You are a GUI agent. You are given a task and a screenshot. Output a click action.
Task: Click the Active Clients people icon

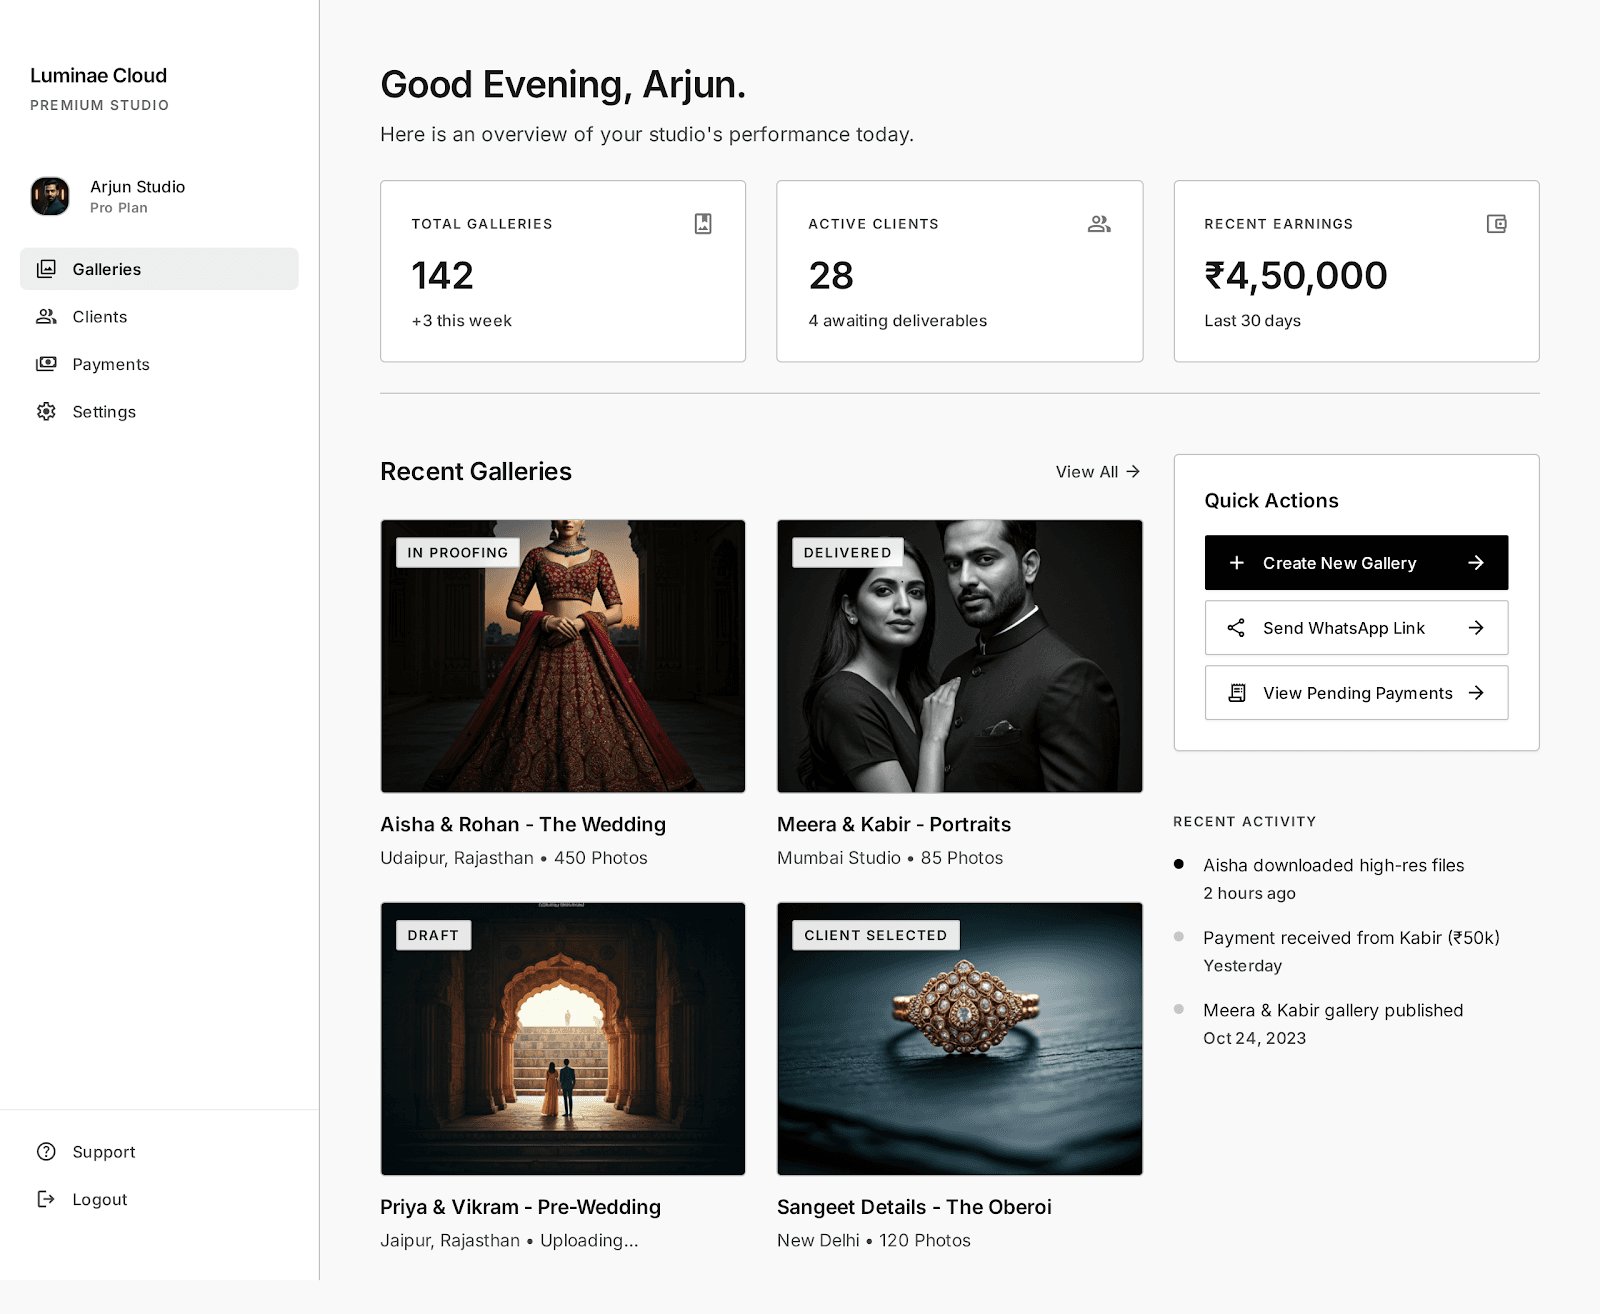[1100, 224]
